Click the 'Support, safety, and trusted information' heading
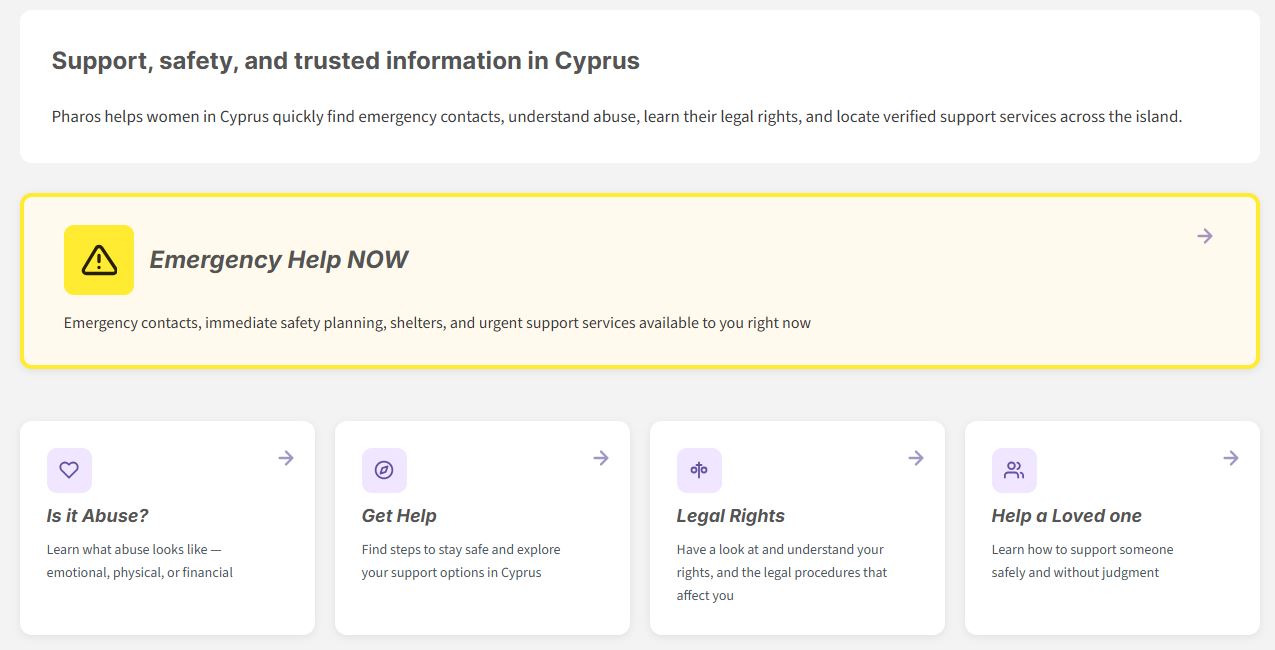Image resolution: width=1275 pixels, height=650 pixels. point(345,61)
